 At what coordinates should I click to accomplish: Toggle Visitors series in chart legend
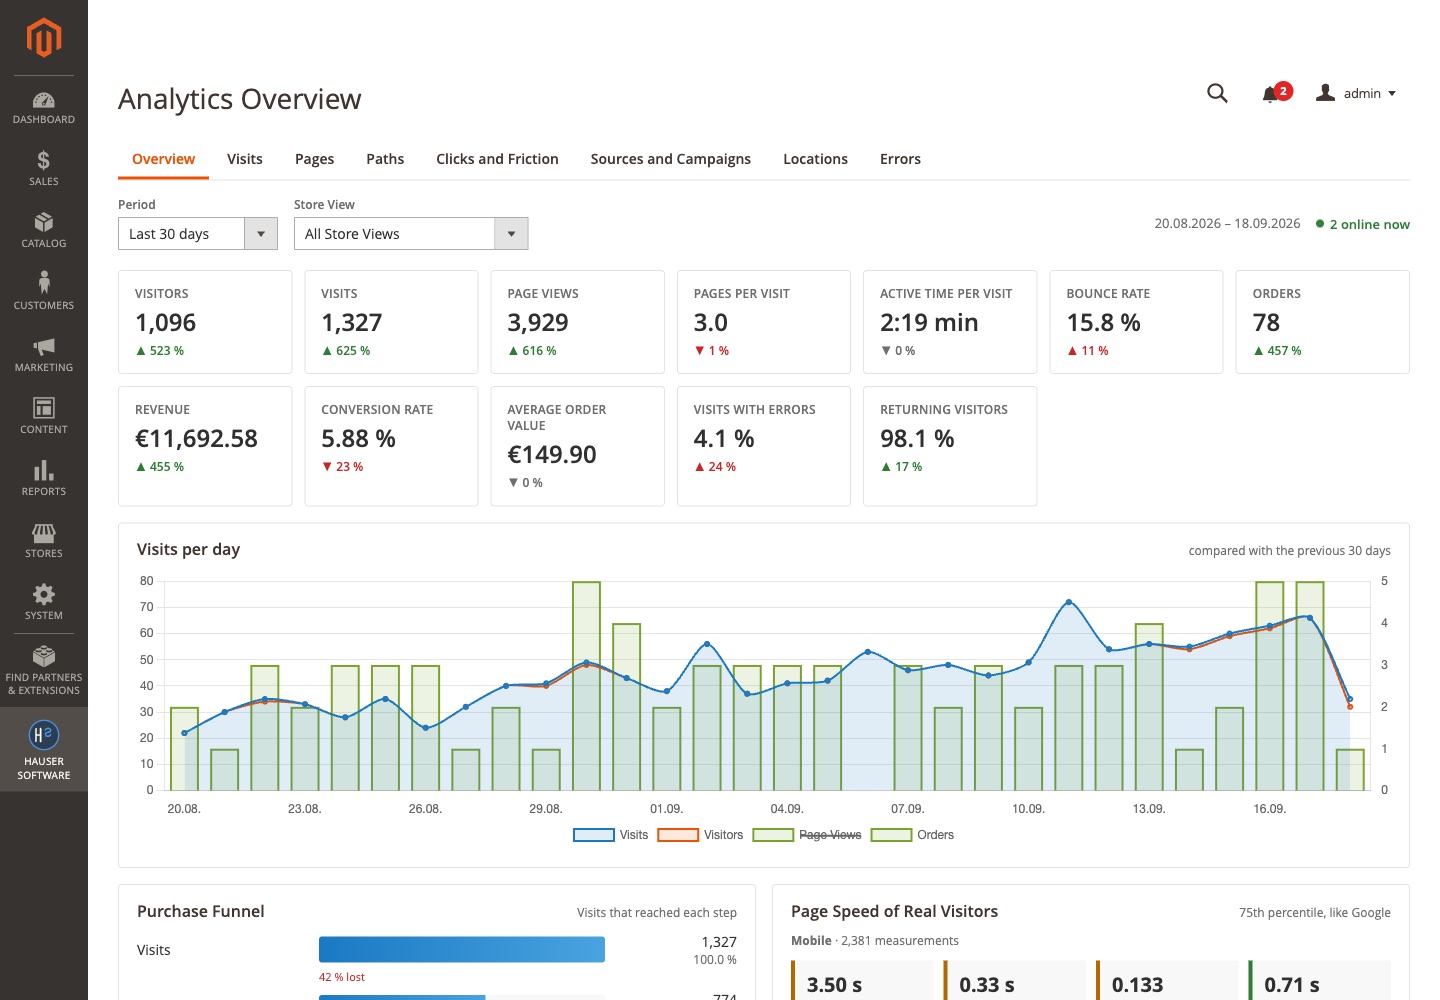700,835
